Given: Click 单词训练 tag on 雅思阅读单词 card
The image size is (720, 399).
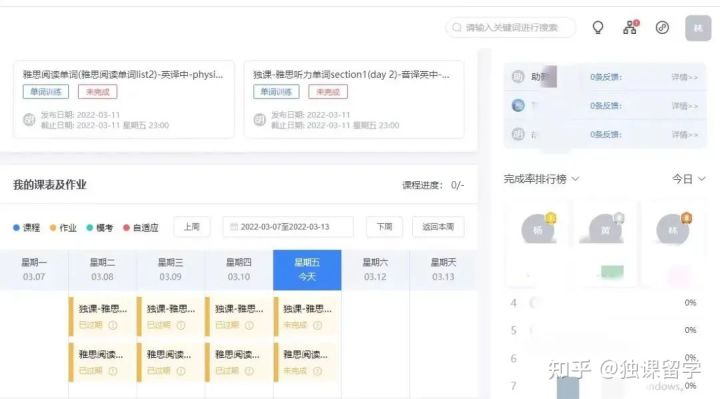Looking at the screenshot, I should (46, 92).
